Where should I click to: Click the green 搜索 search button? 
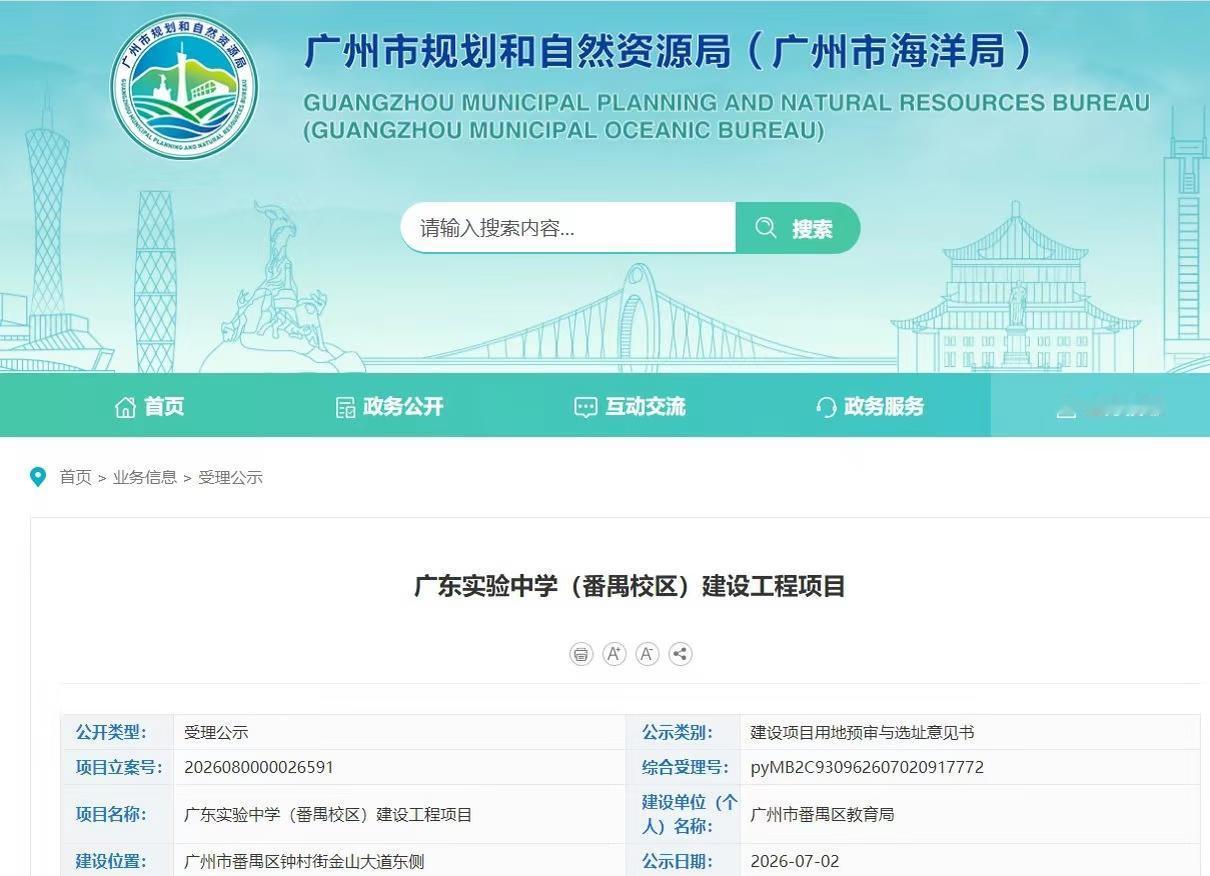coord(798,228)
